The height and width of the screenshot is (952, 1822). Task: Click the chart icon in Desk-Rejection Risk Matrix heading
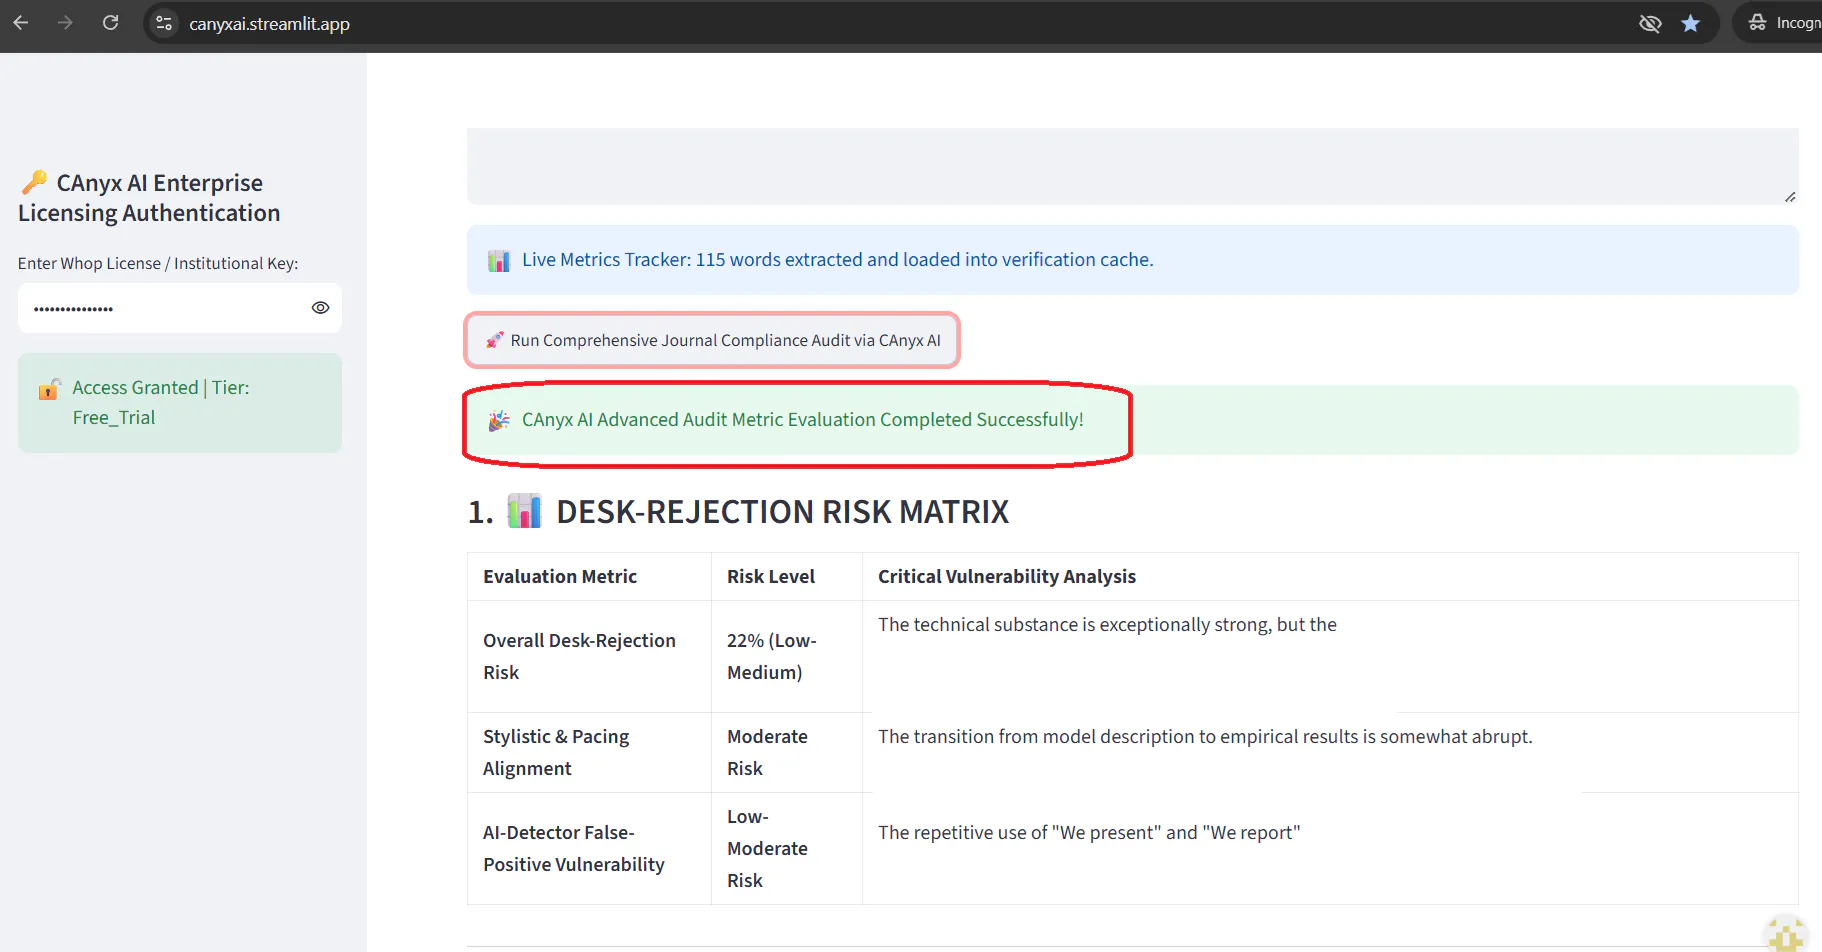click(x=524, y=511)
